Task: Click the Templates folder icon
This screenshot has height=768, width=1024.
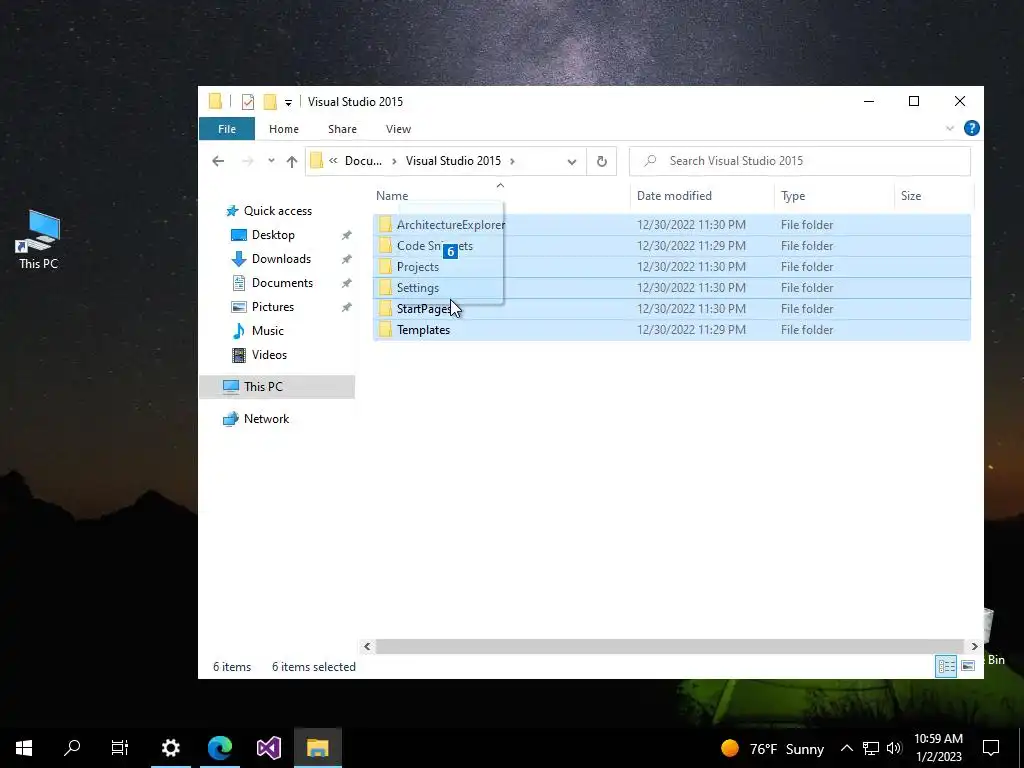Action: click(x=385, y=329)
